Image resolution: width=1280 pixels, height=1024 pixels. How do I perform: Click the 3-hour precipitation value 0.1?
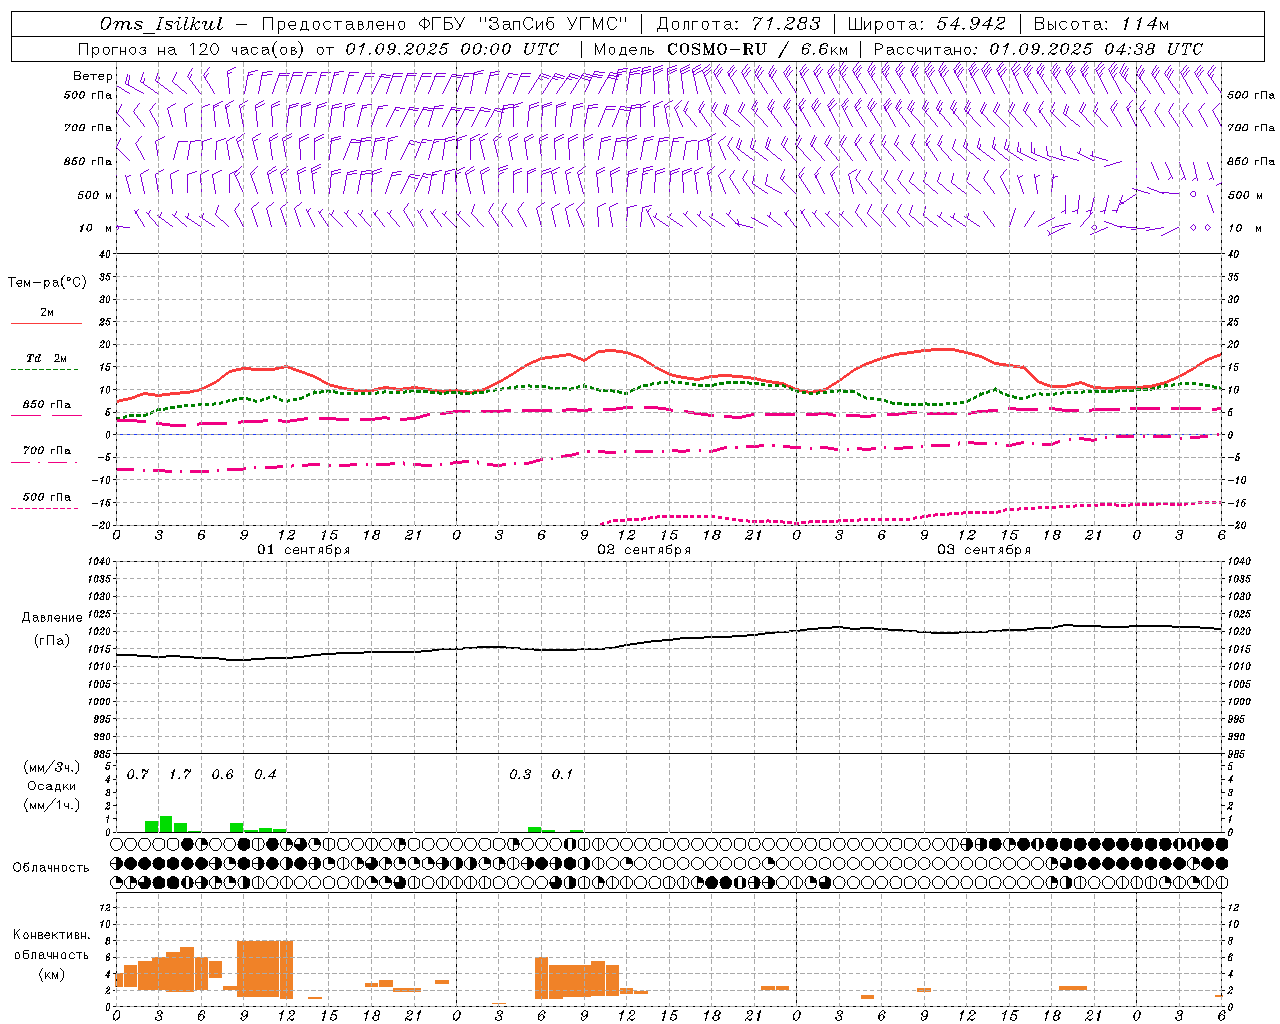pyautogui.click(x=562, y=775)
